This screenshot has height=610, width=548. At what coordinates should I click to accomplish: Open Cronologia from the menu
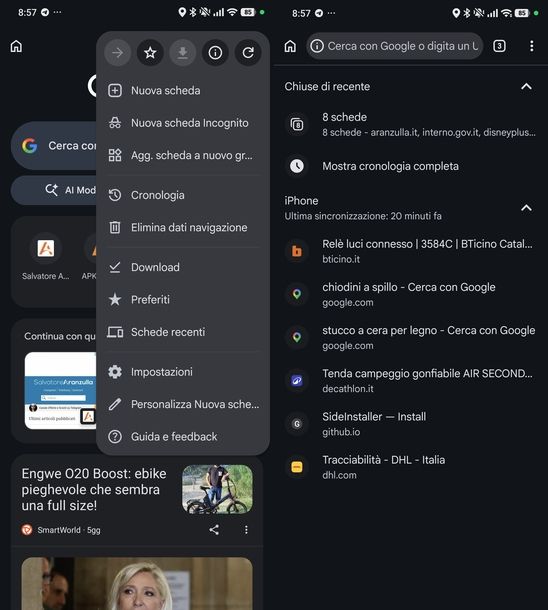183,195
